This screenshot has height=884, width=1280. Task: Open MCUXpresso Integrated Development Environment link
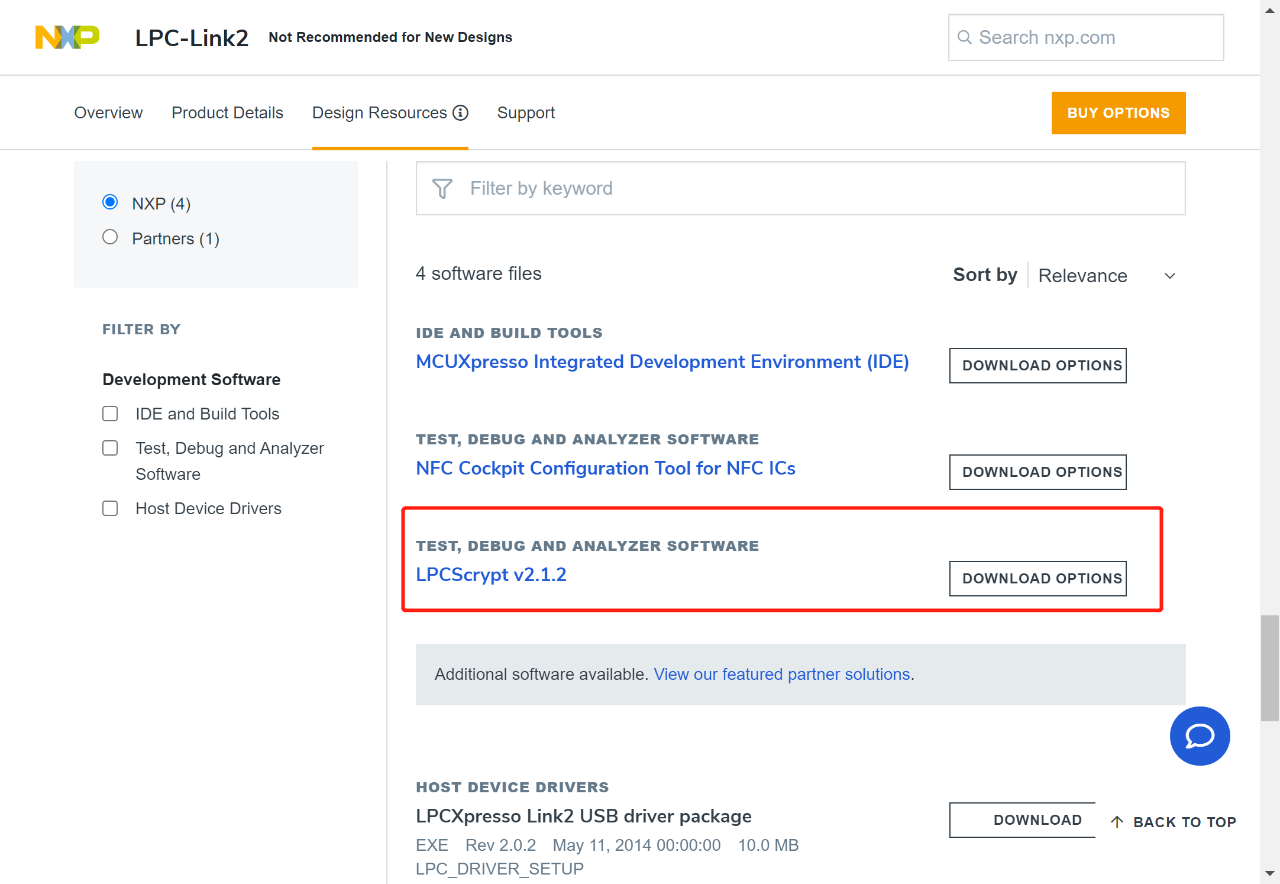[662, 362]
